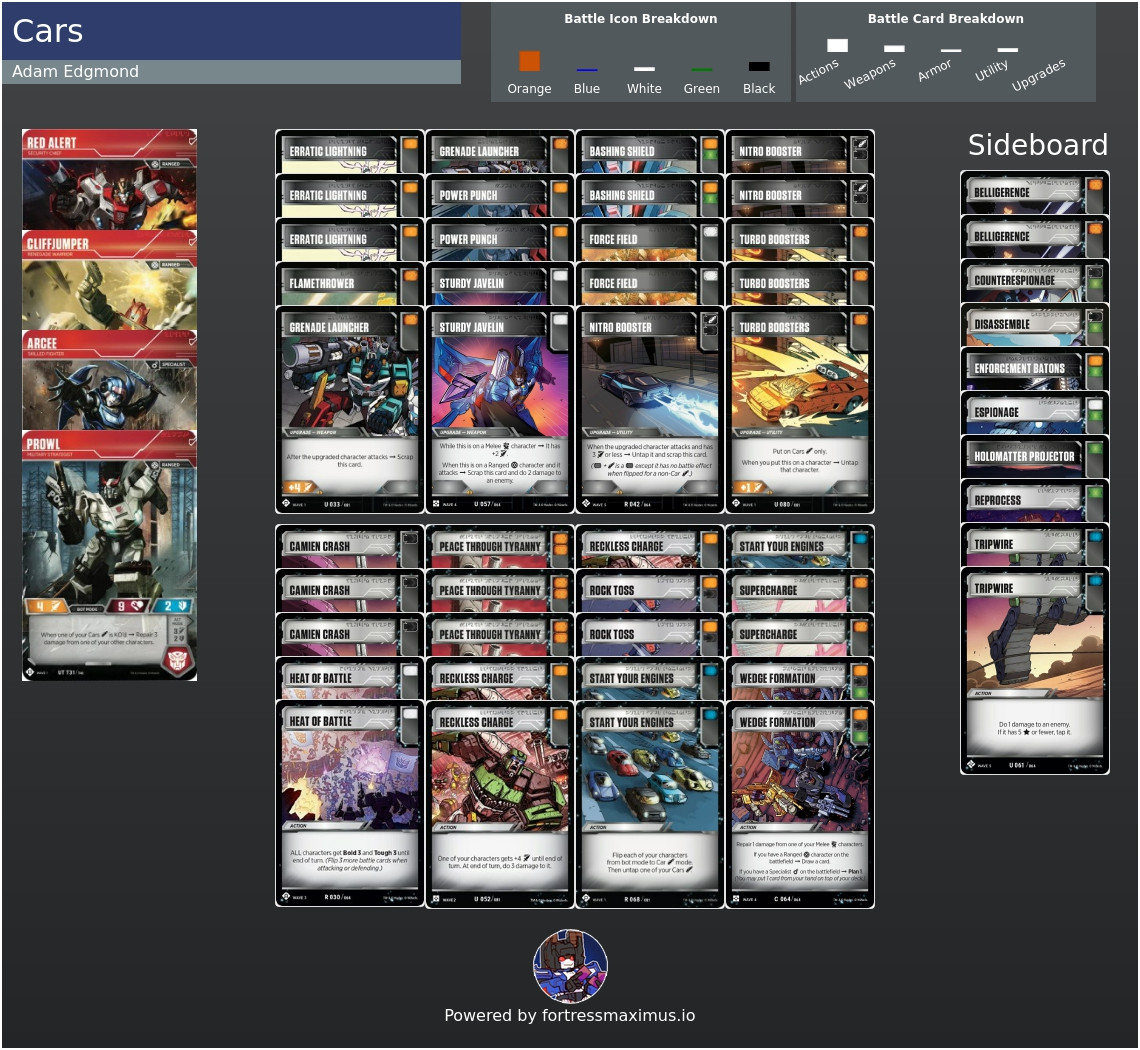Follow the 'Powered by fortressmaximus.io' link
This screenshot has width=1140, height=1050.
tap(569, 1016)
